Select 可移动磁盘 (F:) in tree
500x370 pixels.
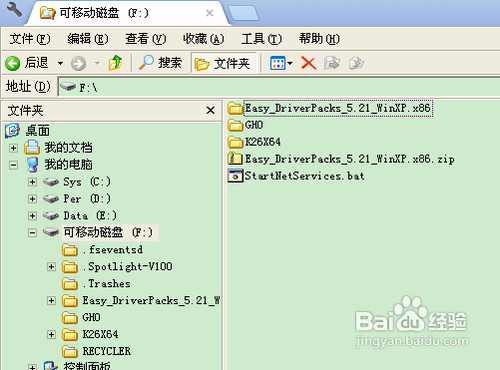click(110, 232)
